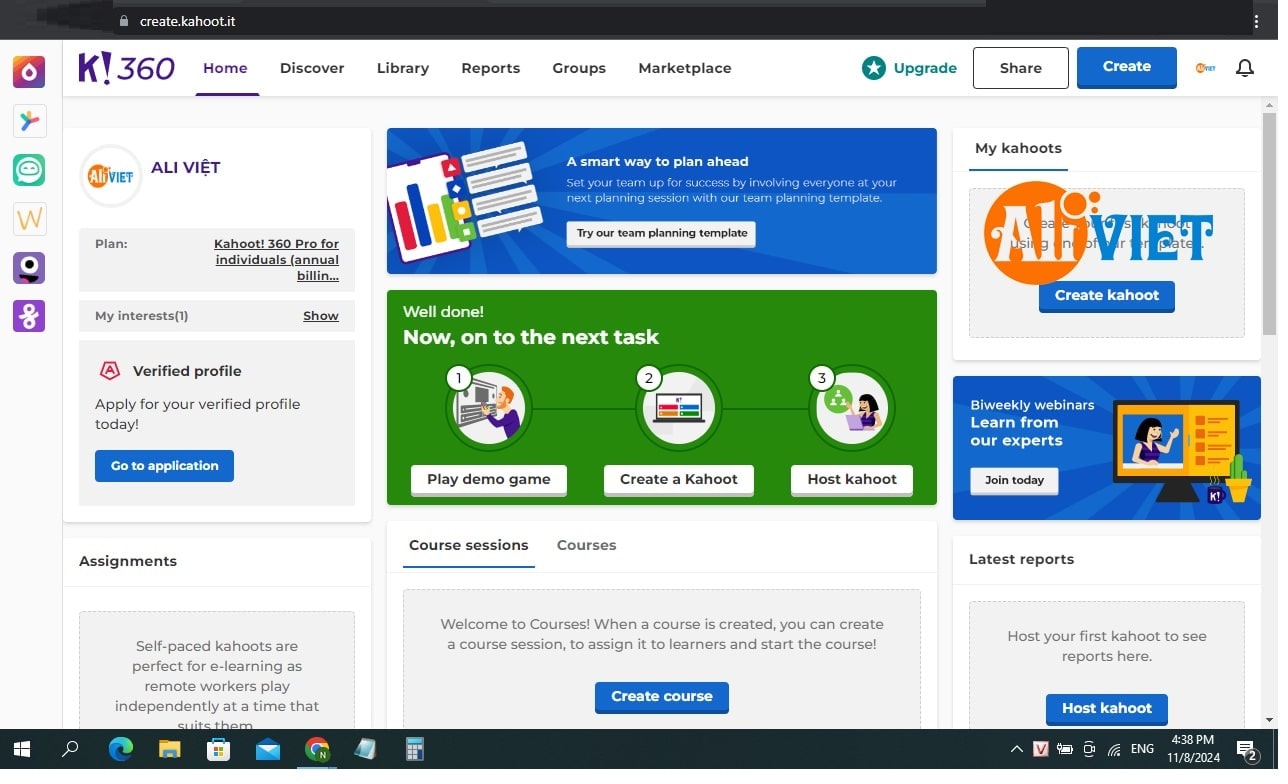Go to the Home tab

225,68
